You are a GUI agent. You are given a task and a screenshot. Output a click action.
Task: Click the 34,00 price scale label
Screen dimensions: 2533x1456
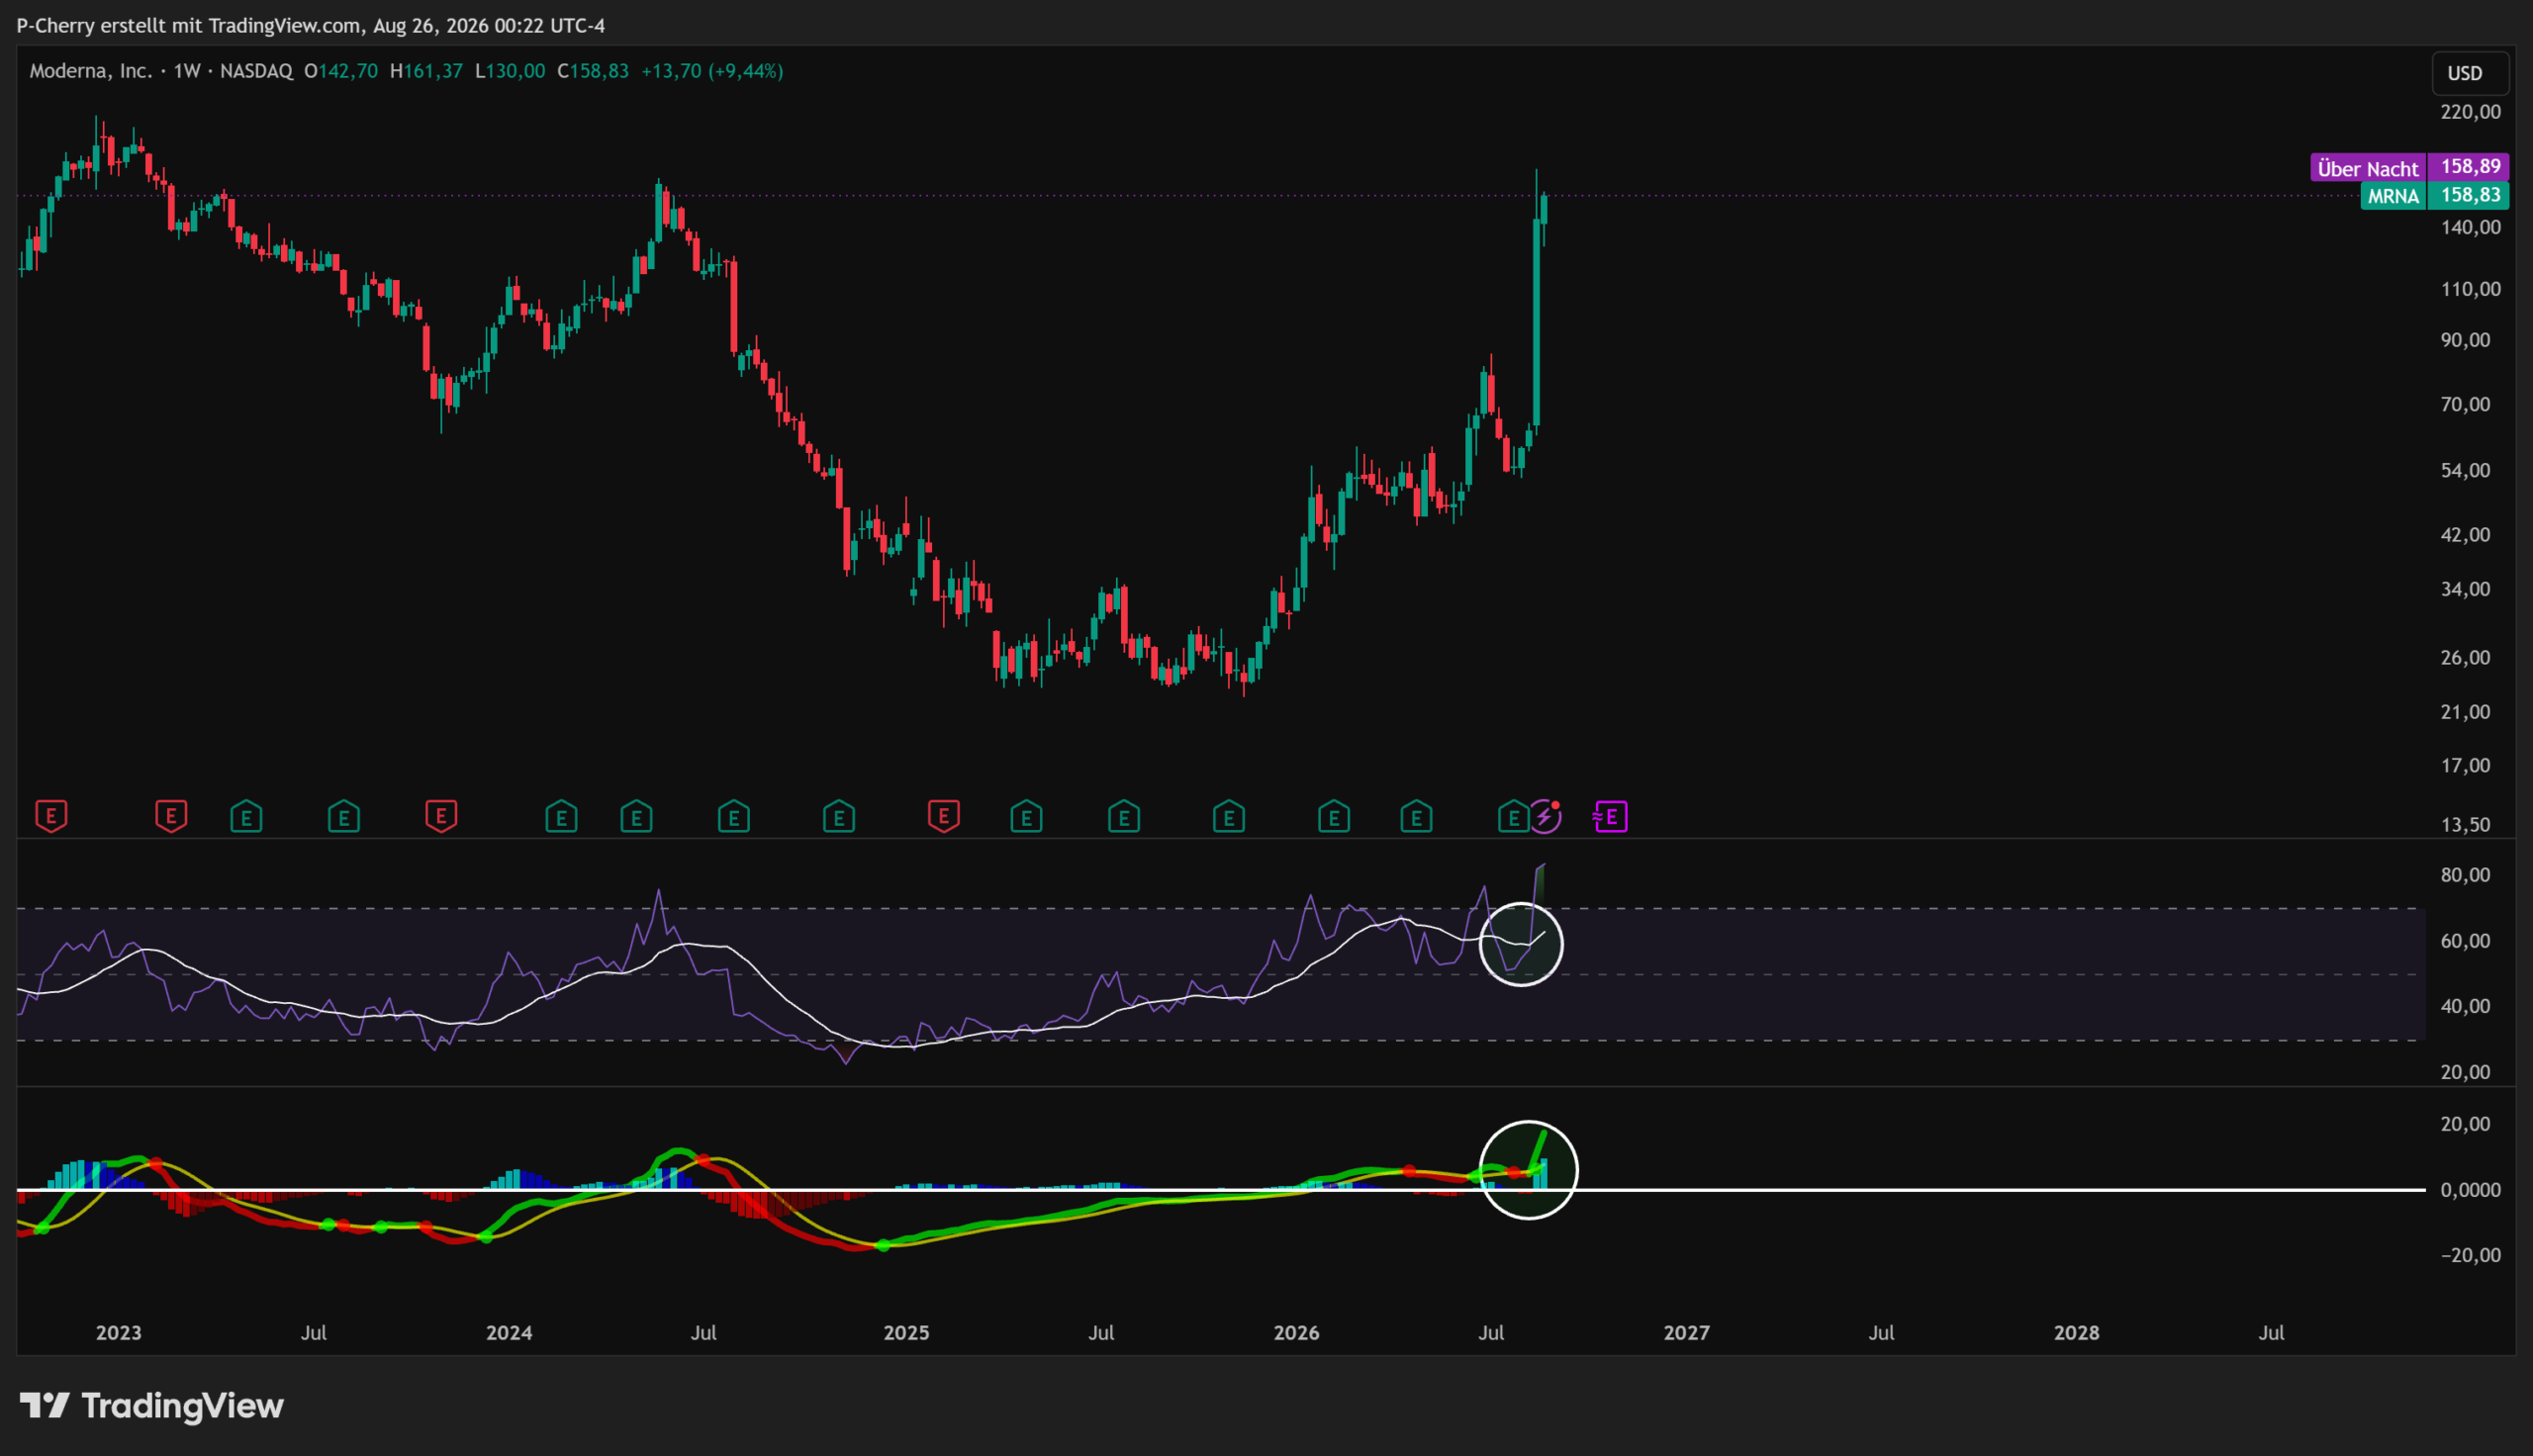pos(2465,589)
